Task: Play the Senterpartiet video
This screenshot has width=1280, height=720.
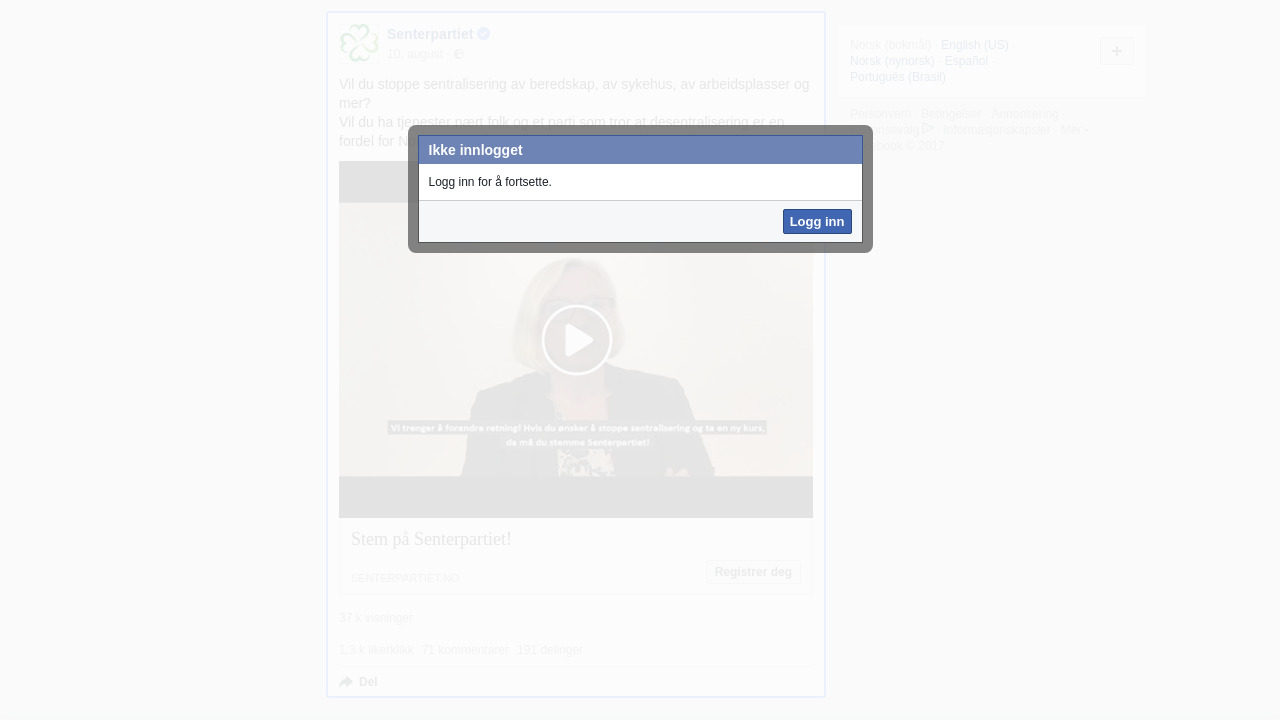Action: tap(576, 340)
